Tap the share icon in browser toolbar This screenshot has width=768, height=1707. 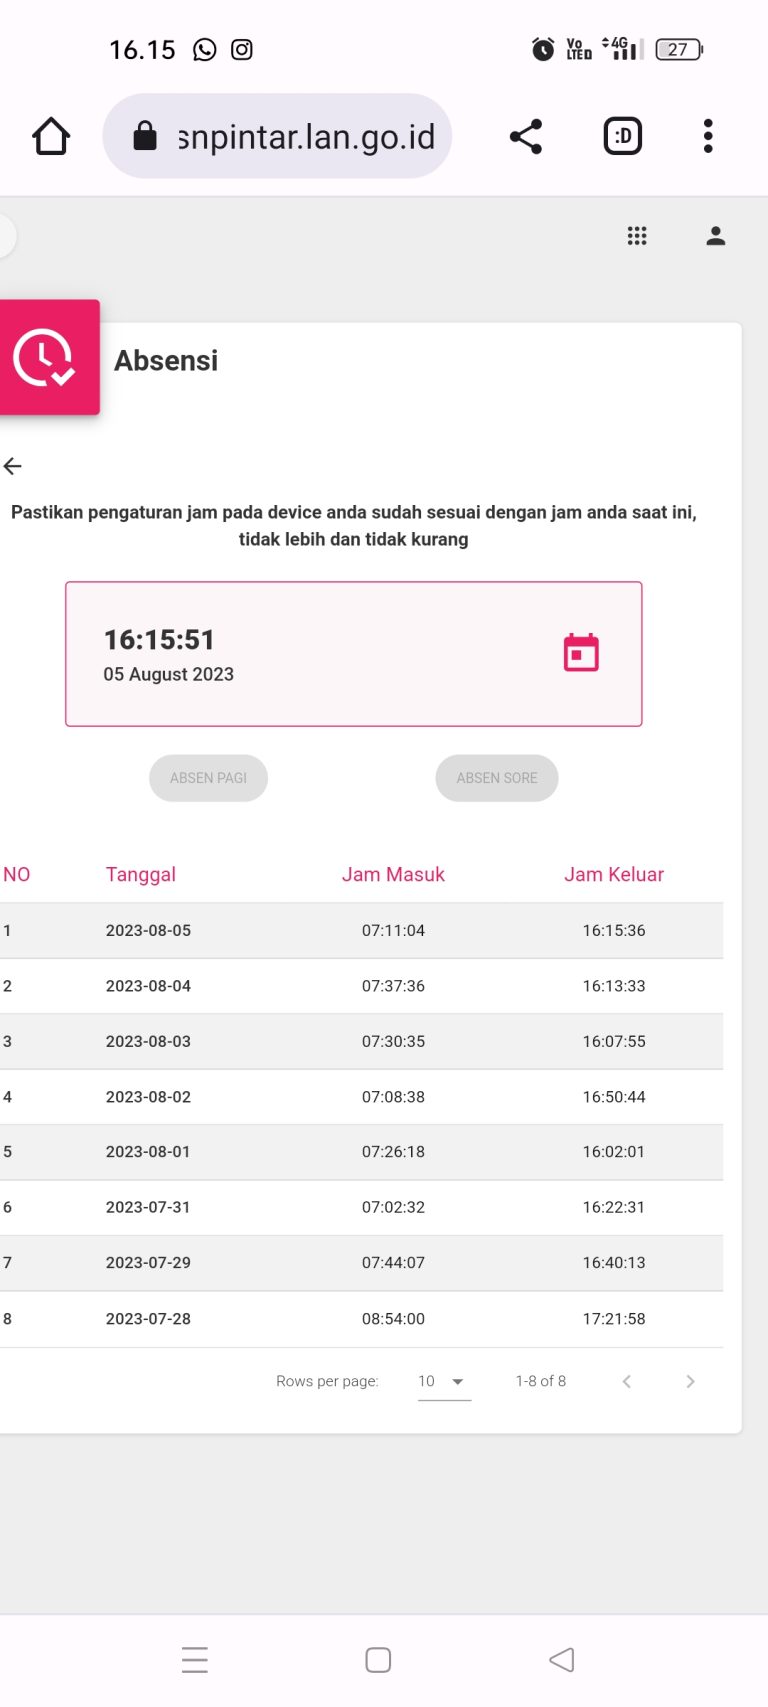526,136
